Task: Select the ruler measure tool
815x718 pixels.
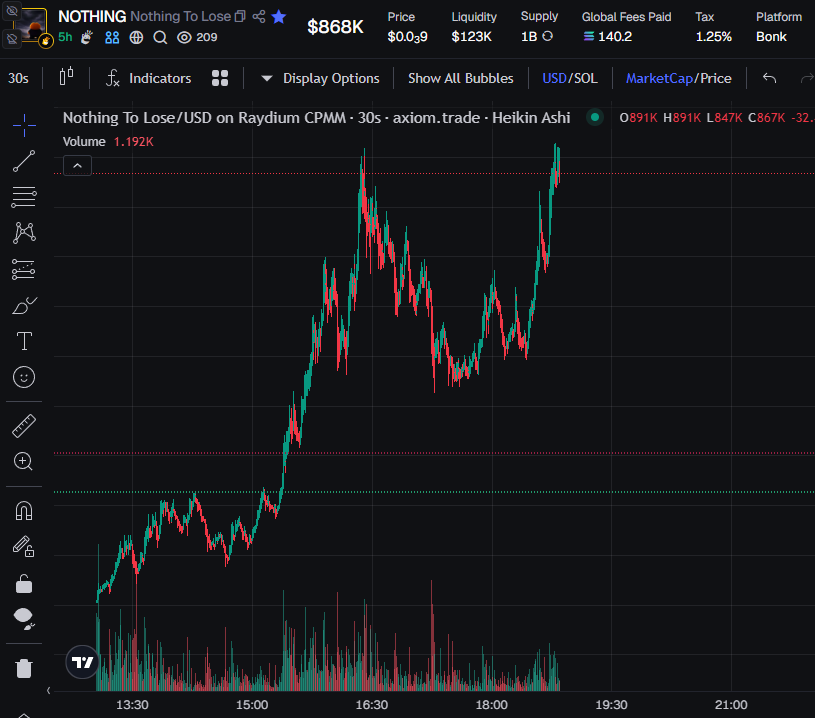Action: click(24, 426)
